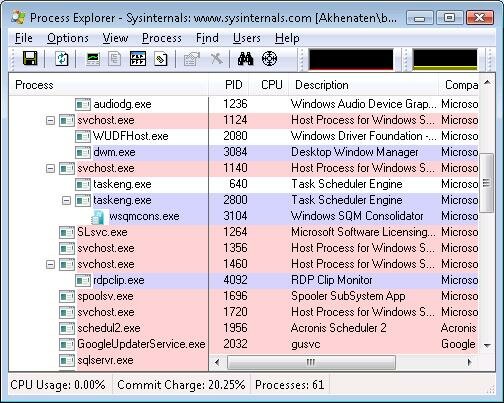Collapse taskeng.exe 2800 tree node
This screenshot has width=504, height=403.
click(x=66, y=200)
